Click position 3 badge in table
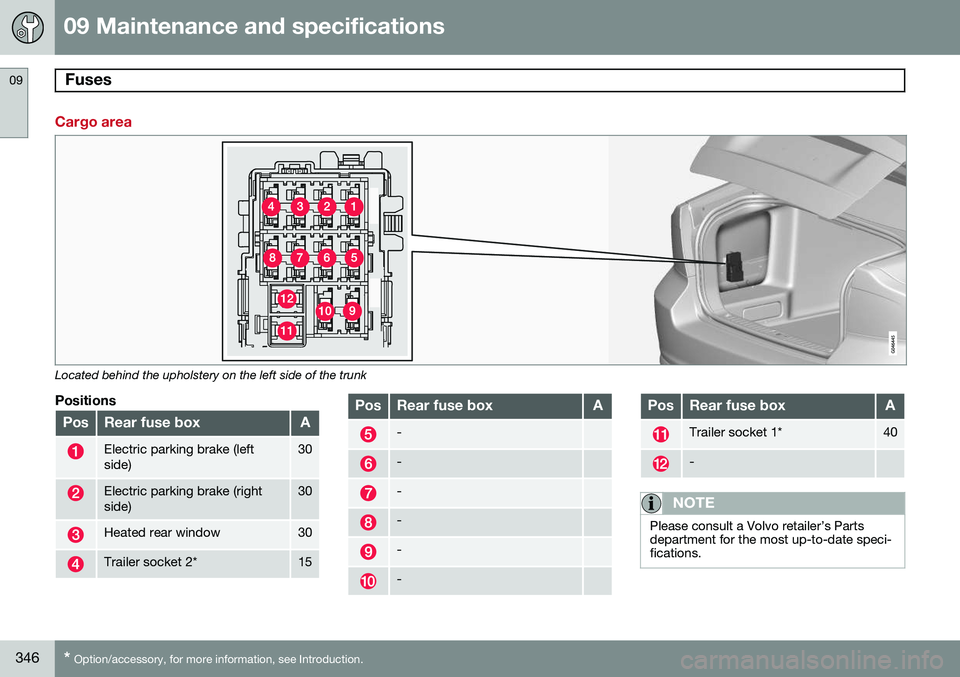This screenshot has width=960, height=677. pyautogui.click(x=76, y=534)
